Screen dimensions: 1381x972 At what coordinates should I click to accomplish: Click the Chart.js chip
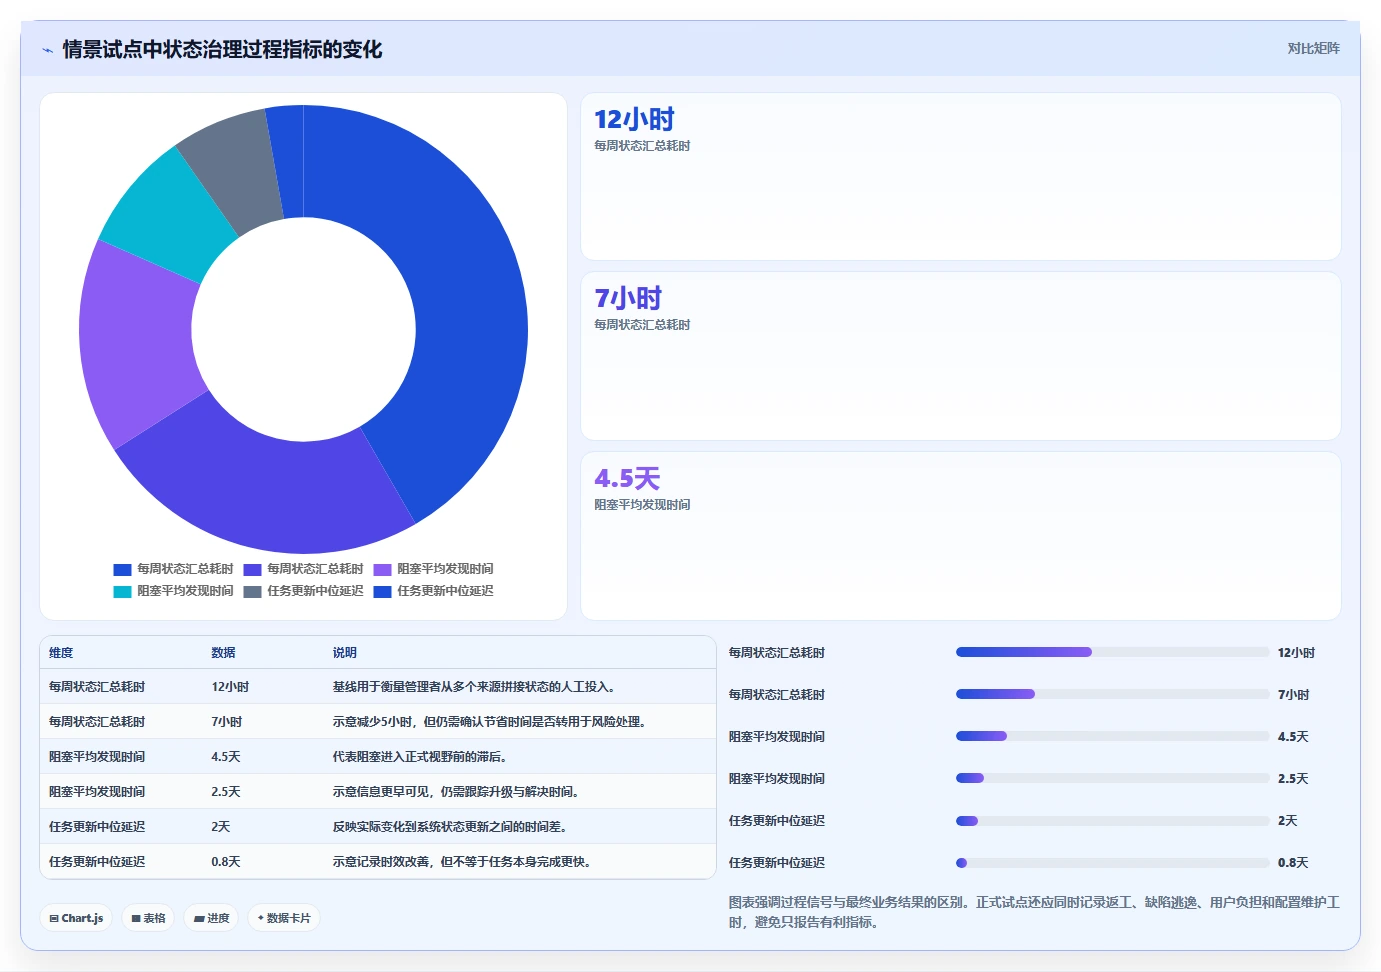click(x=76, y=918)
